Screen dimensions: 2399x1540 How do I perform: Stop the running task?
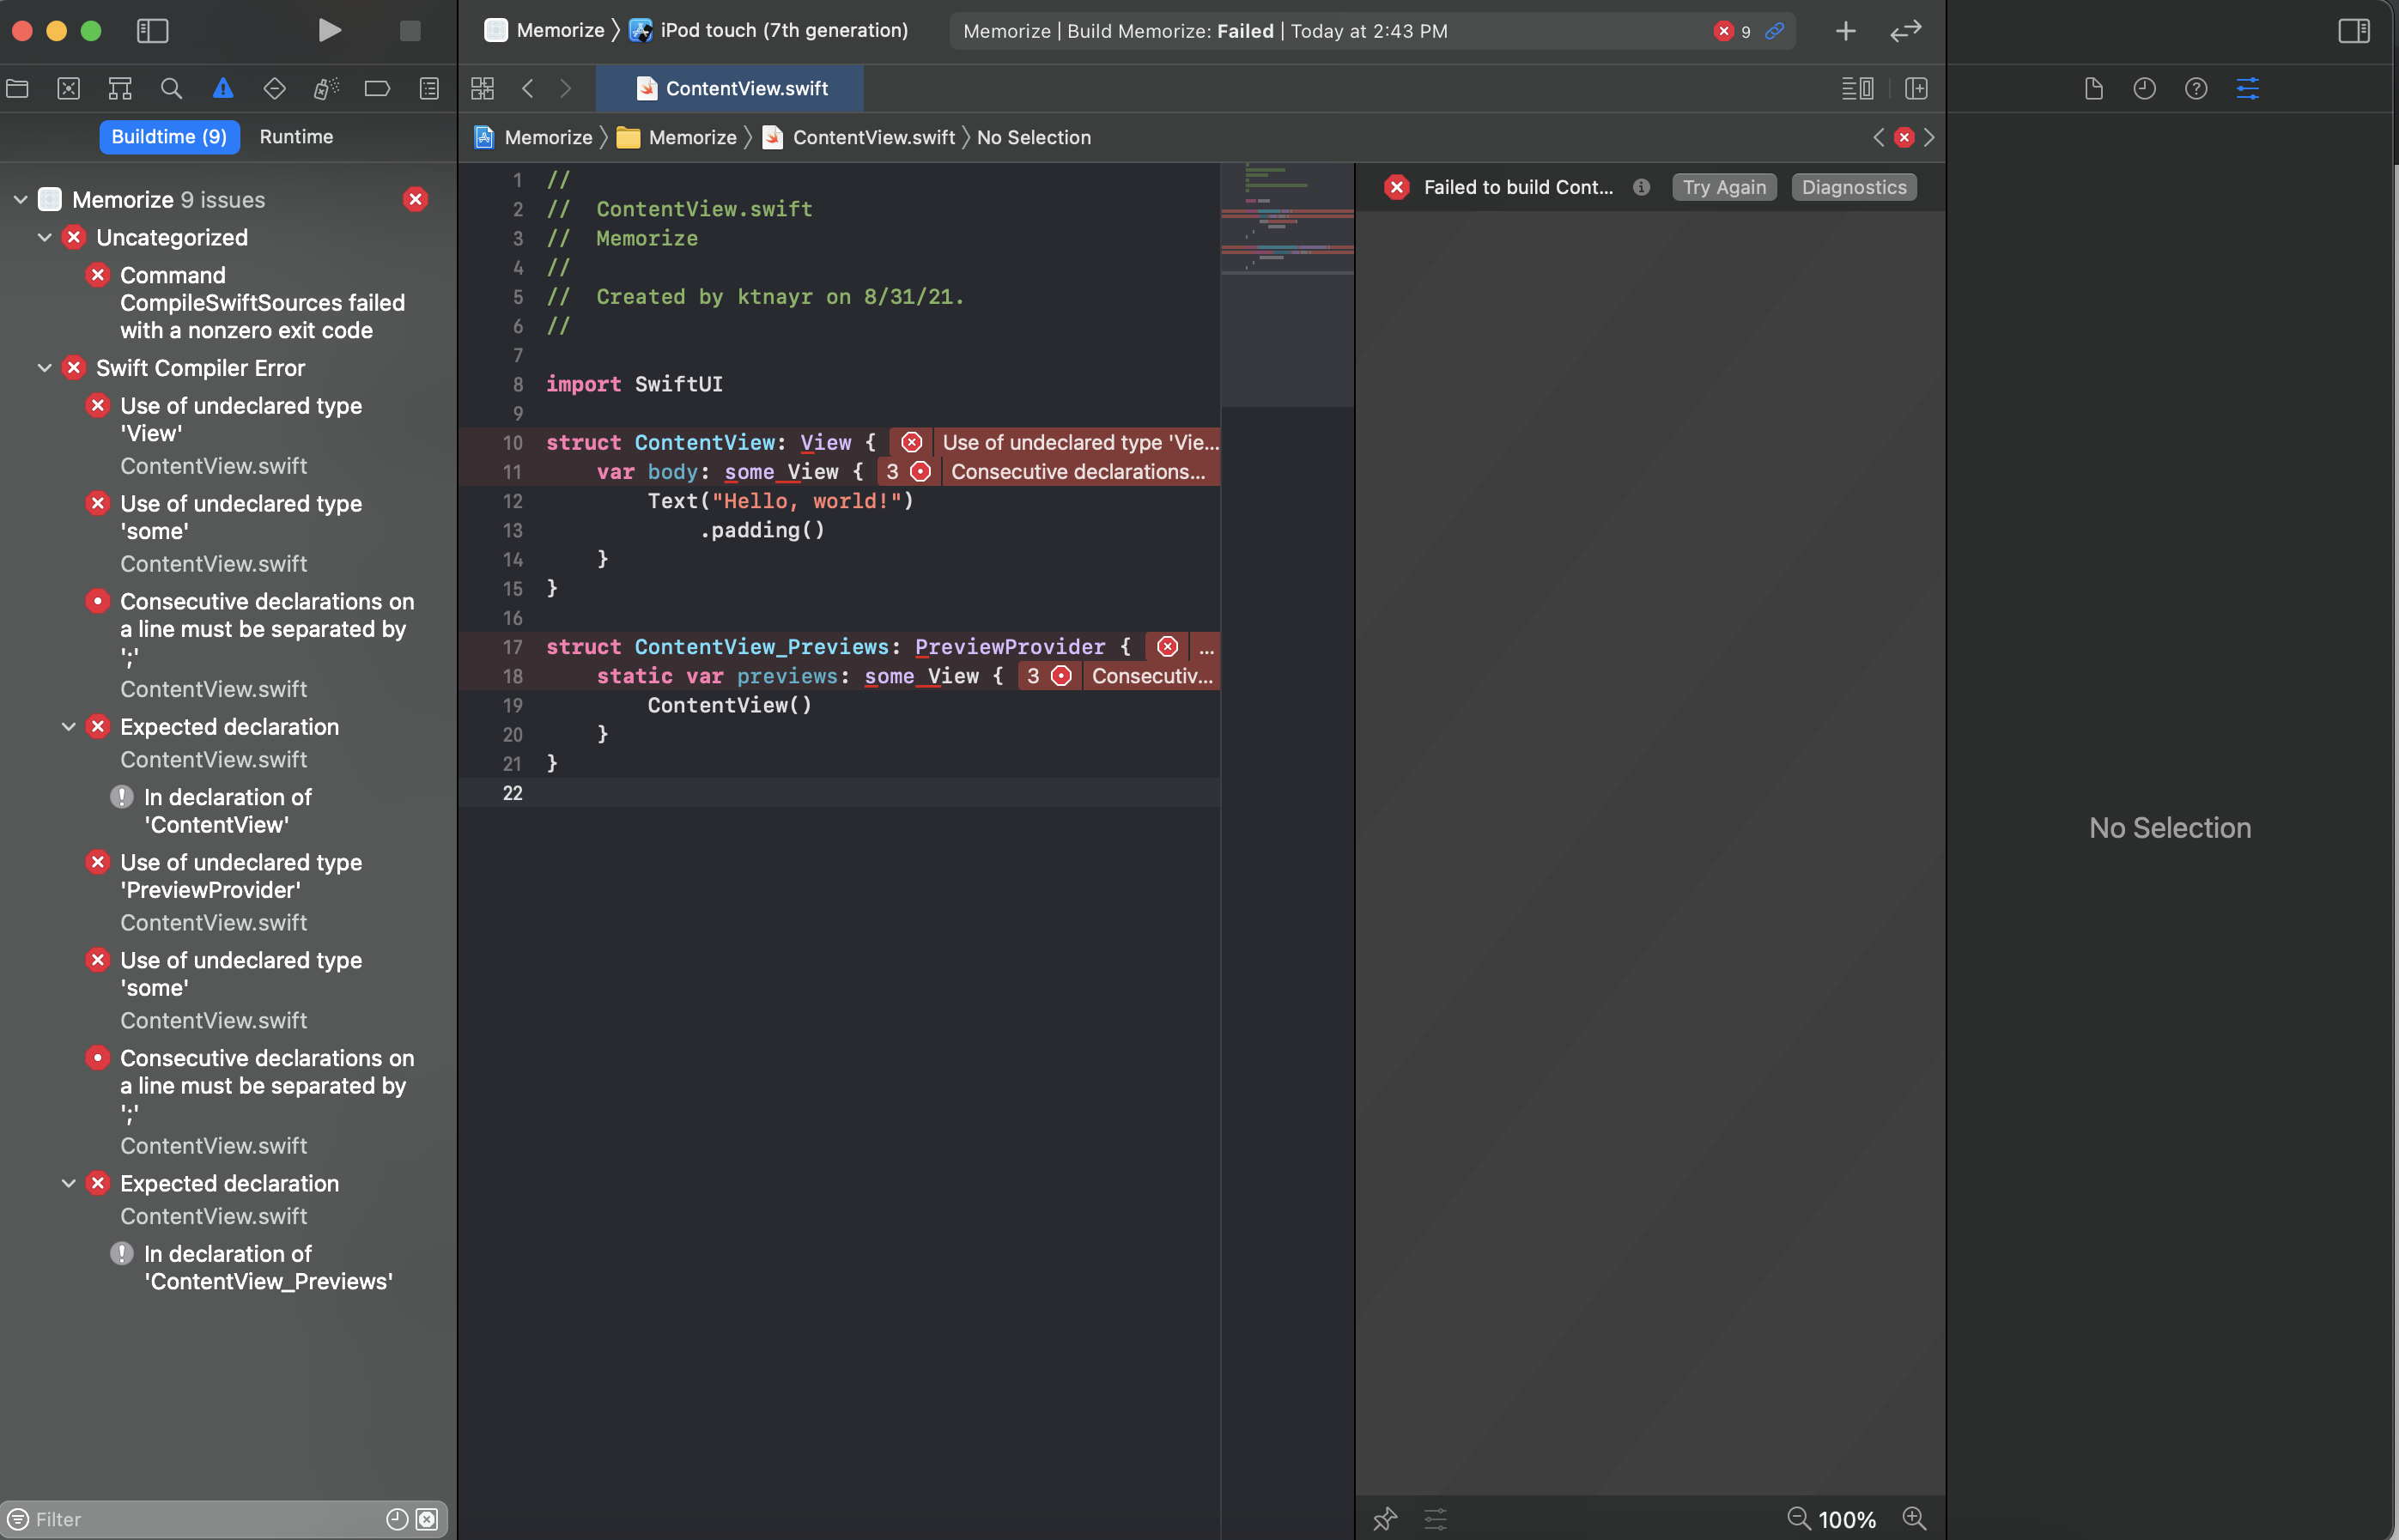point(410,30)
